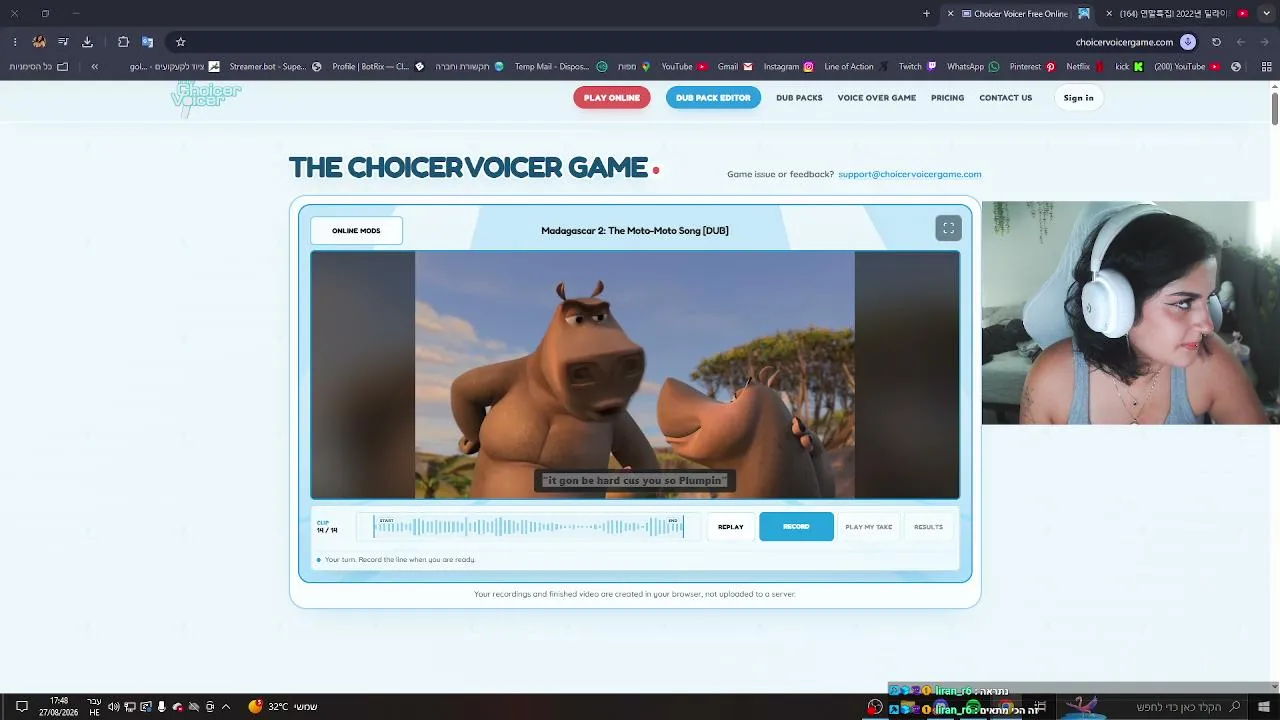Click the 32°C weather widget in the taskbar

283,707
